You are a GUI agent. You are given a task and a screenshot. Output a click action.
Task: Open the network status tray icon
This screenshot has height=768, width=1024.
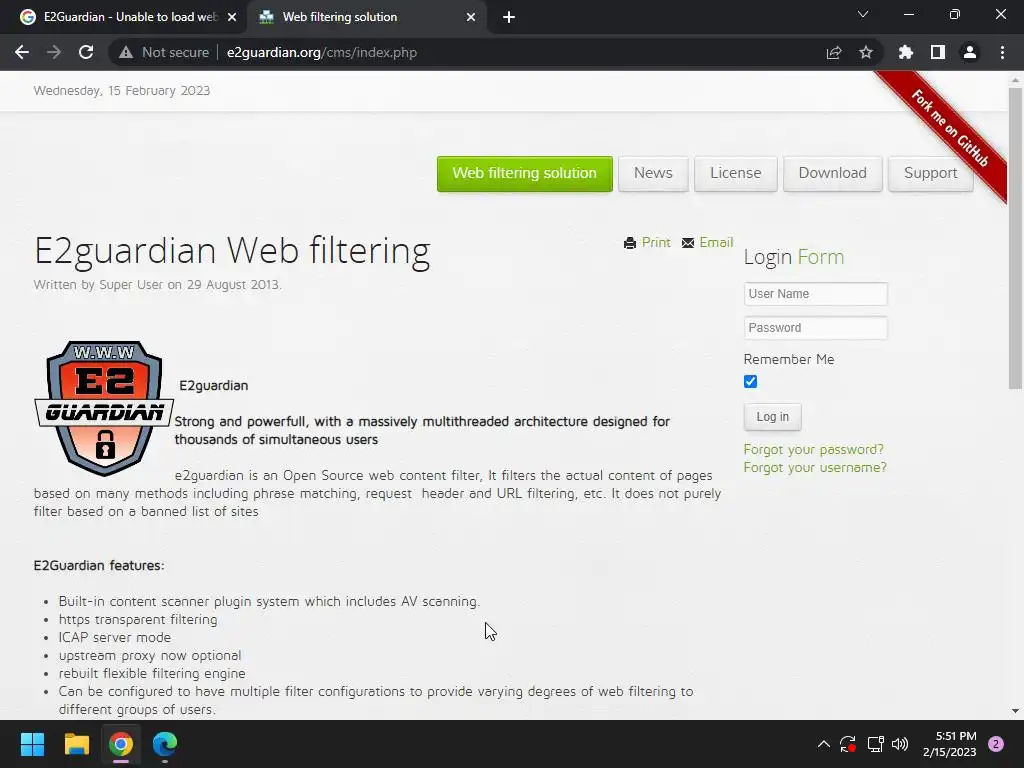coord(875,744)
